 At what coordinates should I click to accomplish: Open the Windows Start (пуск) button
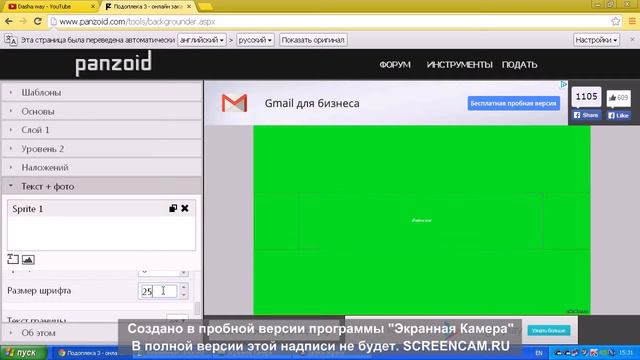pyautogui.click(x=24, y=353)
